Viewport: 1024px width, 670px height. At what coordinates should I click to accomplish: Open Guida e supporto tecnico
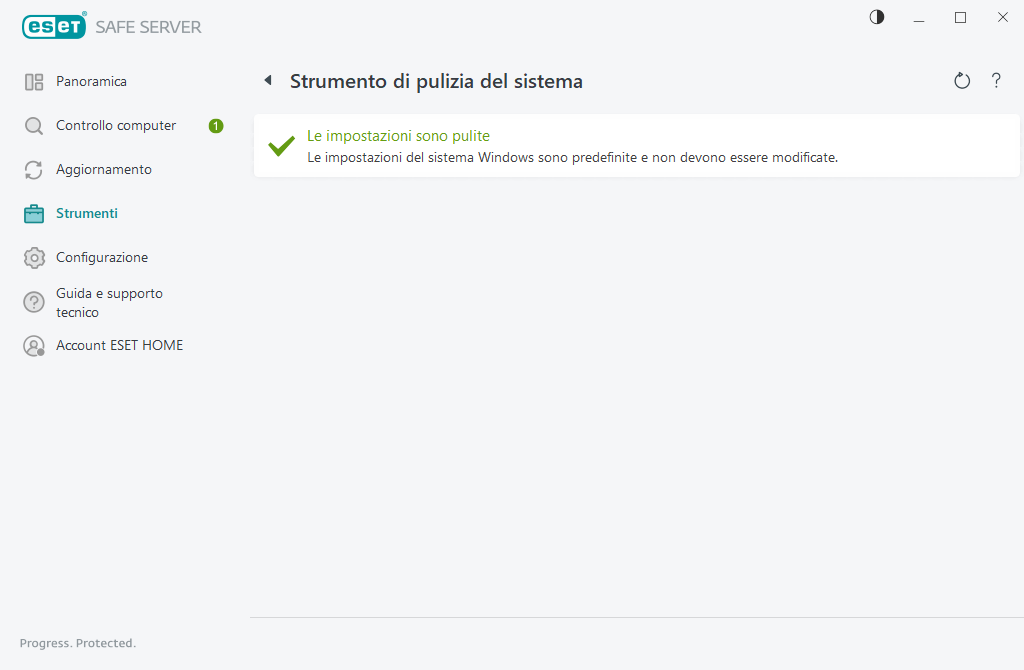click(x=109, y=302)
